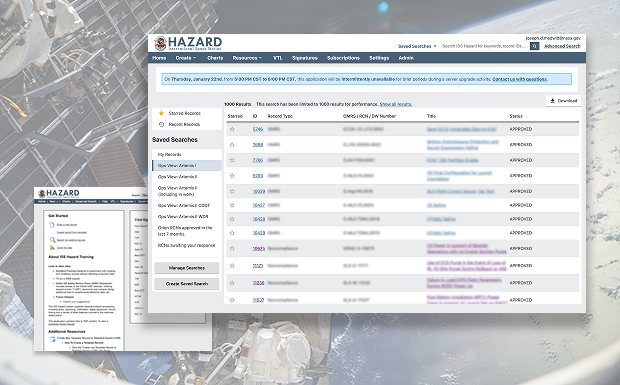Click the HAZARD logo in back window
This screenshot has height=385, width=620.
[59, 193]
